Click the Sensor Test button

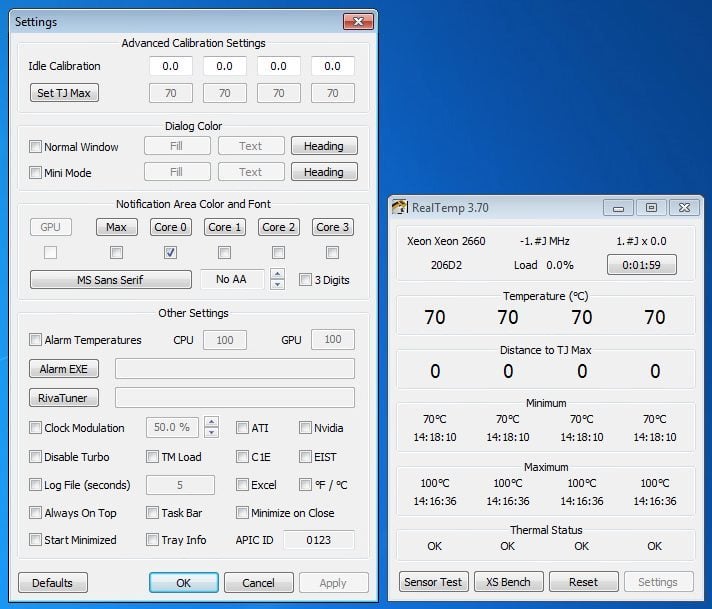point(433,582)
